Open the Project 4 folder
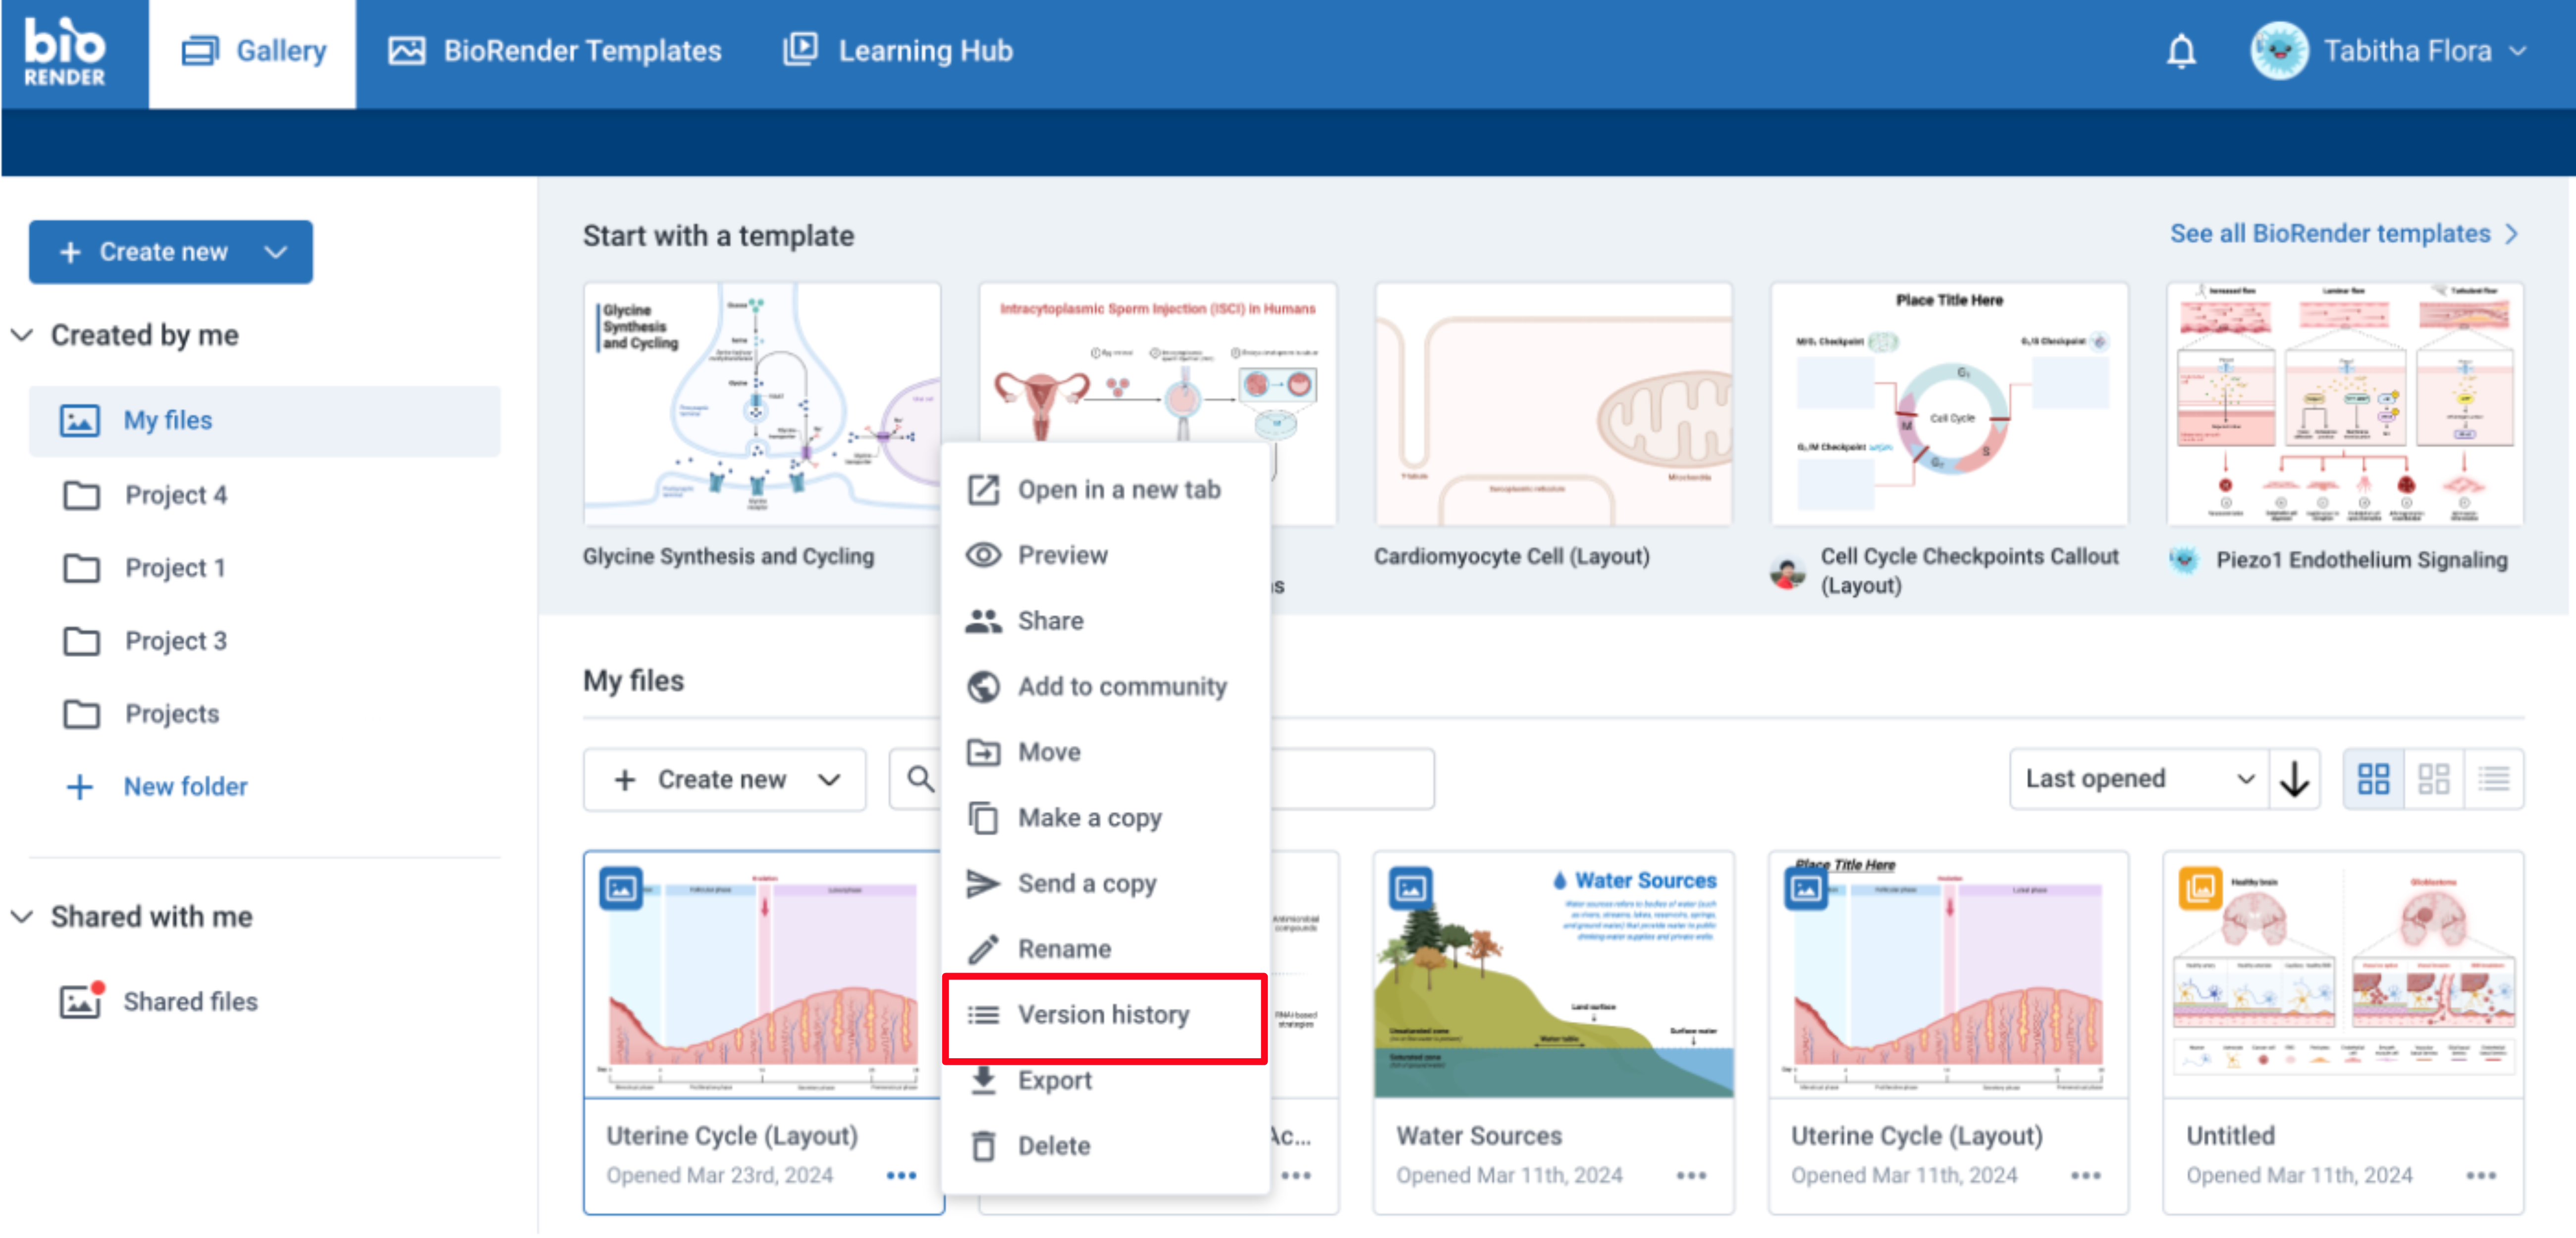The width and height of the screenshot is (2576, 1238). click(x=175, y=495)
